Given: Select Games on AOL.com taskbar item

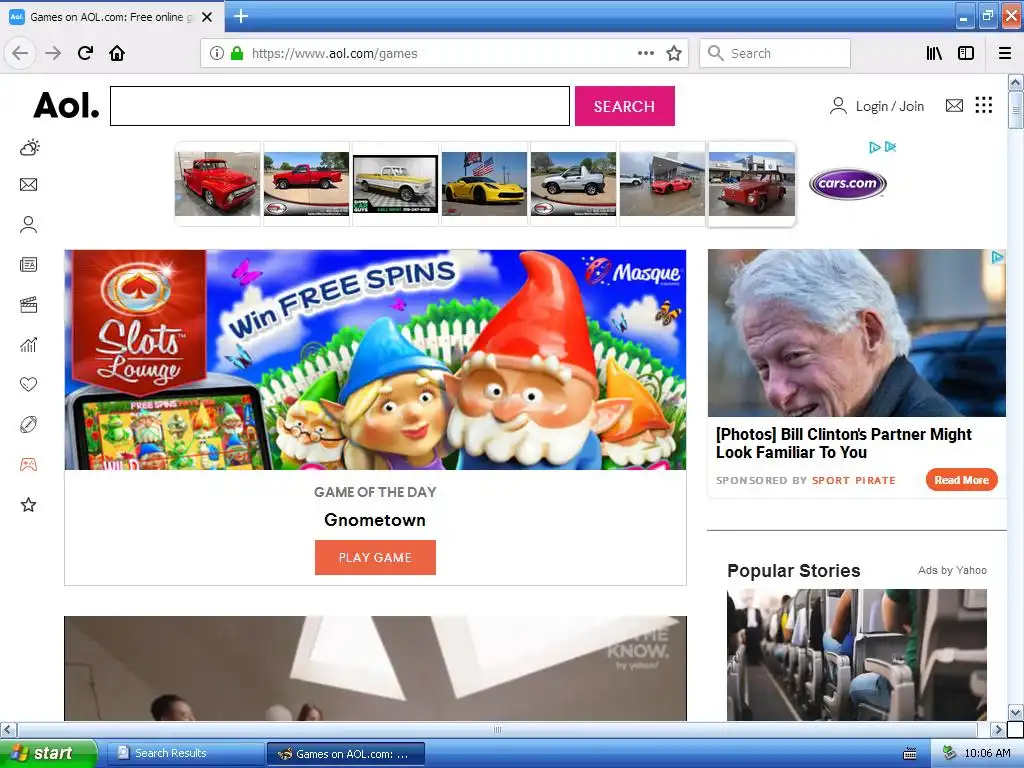Looking at the screenshot, I should coord(345,754).
